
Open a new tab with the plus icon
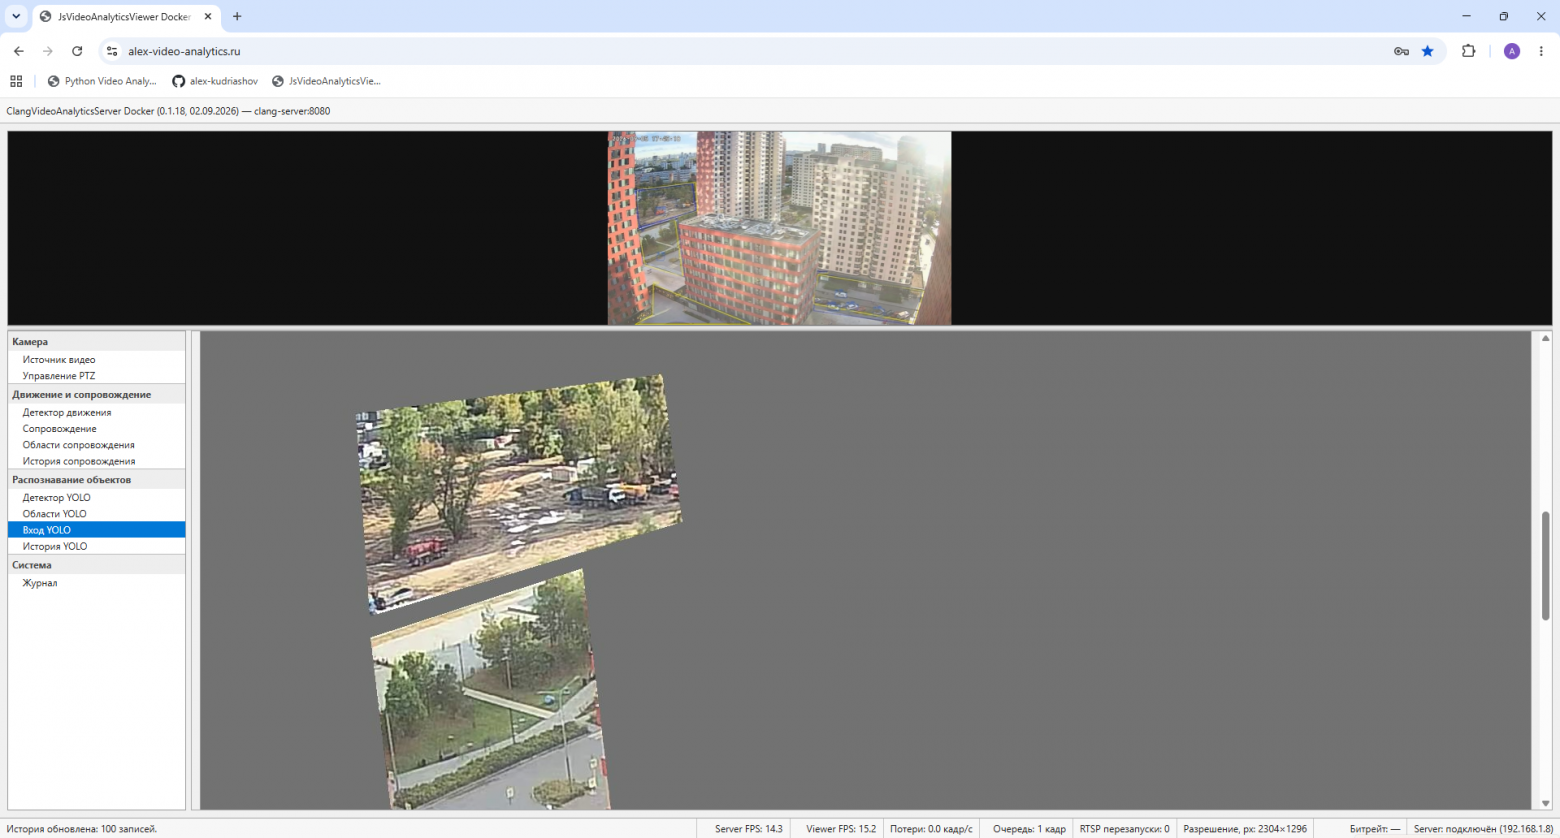[237, 16]
